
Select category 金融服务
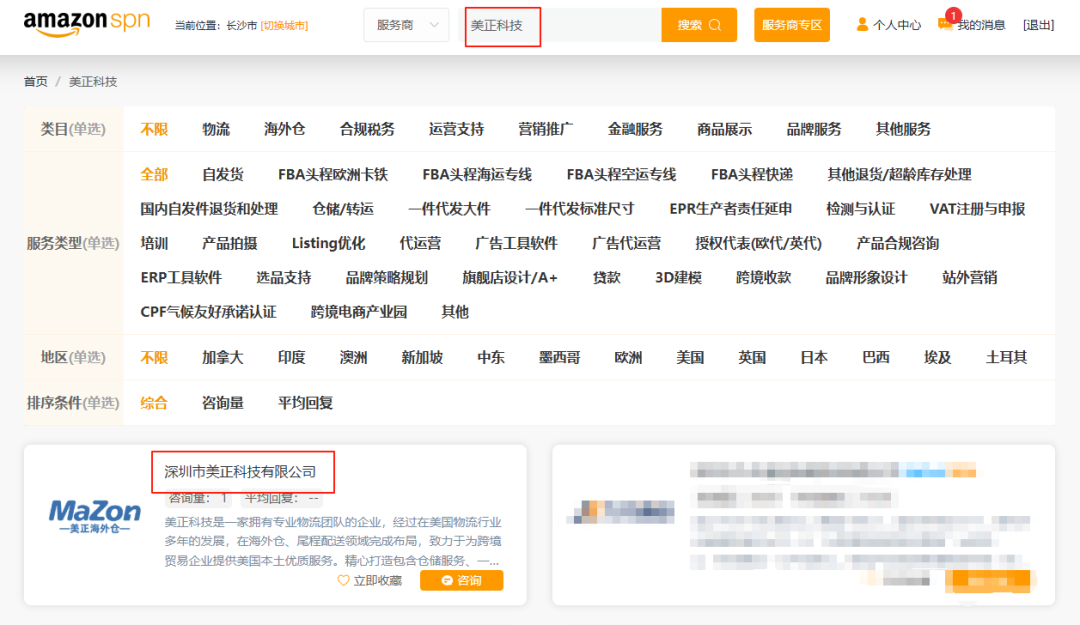point(635,129)
